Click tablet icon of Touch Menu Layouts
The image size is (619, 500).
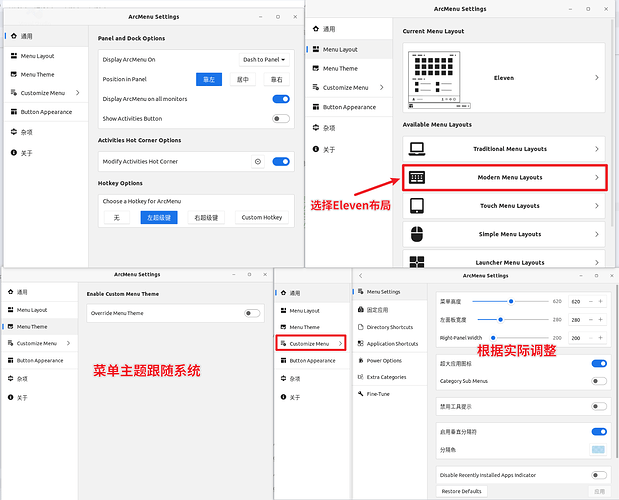(x=417, y=206)
